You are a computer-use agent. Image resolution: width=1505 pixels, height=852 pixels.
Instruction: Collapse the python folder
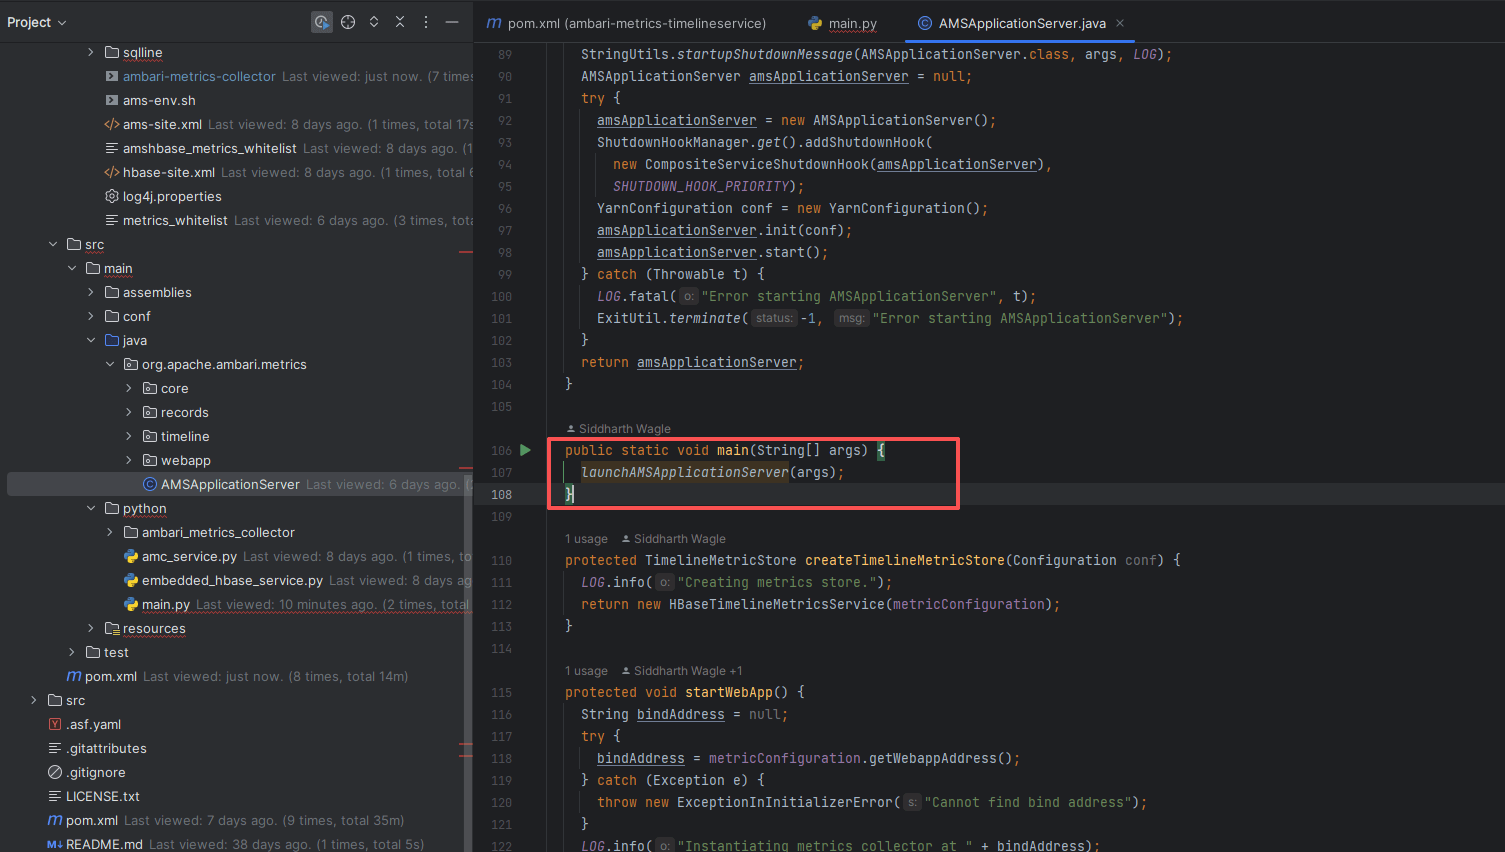[91, 508]
